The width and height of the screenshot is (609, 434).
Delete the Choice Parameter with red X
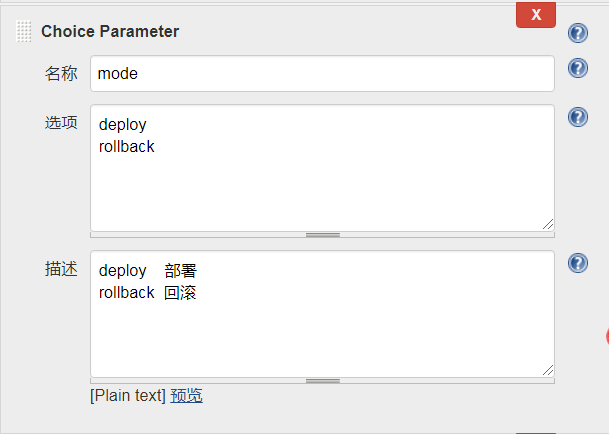(x=536, y=15)
